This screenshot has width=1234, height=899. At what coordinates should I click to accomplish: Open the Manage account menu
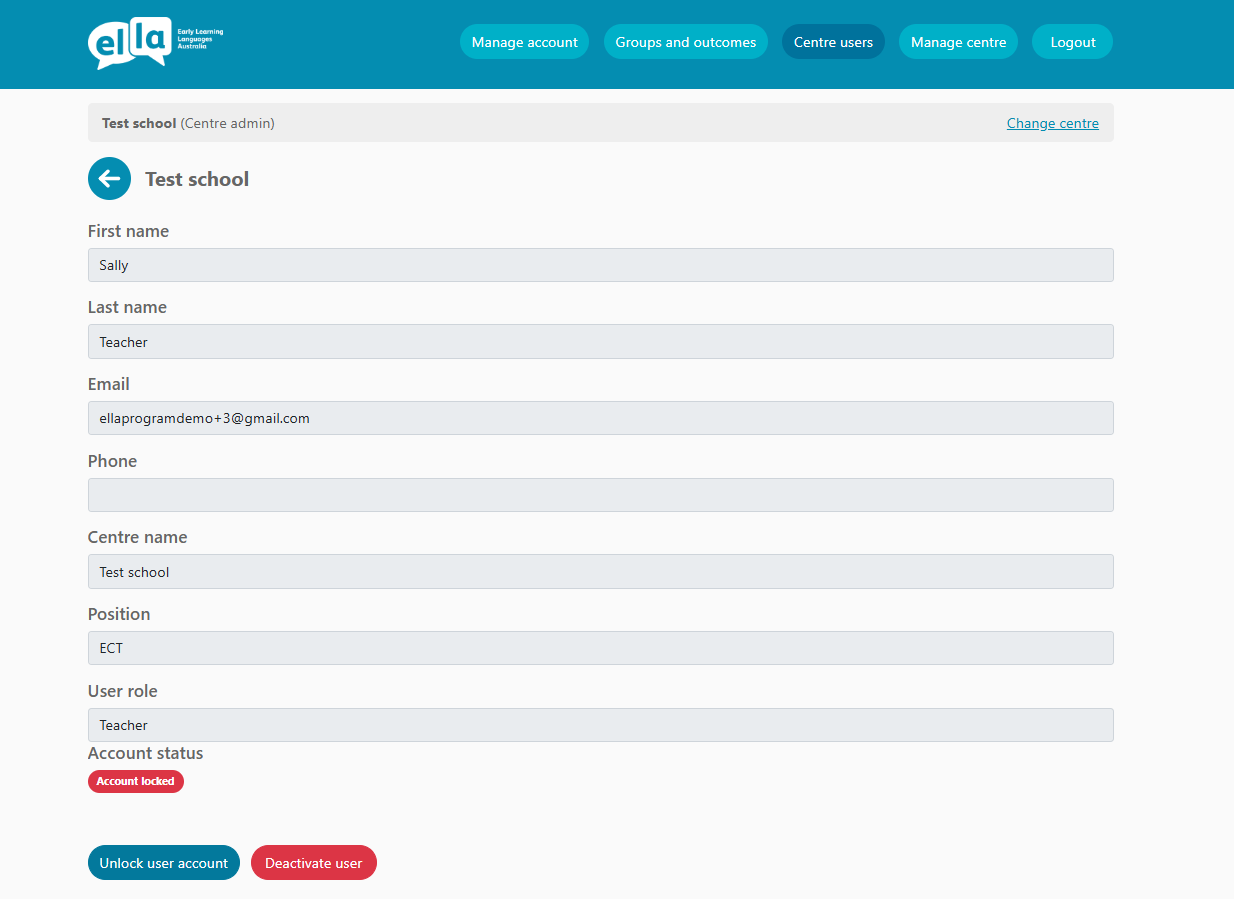coord(524,42)
